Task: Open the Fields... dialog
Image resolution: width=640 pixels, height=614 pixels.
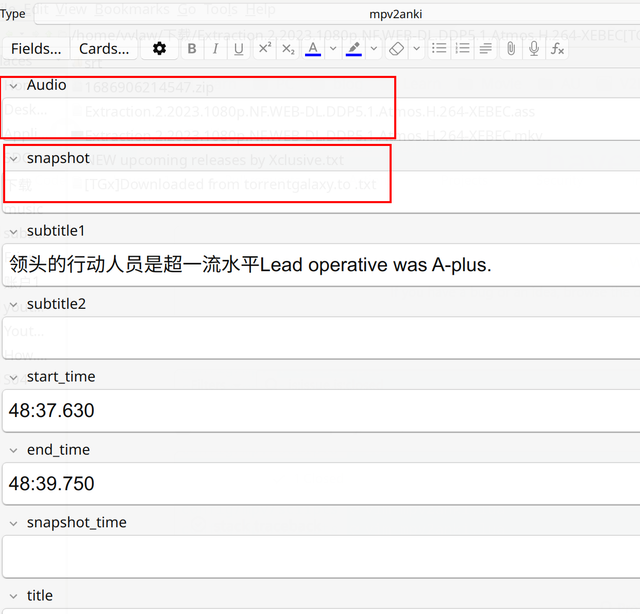Action: coord(36,49)
